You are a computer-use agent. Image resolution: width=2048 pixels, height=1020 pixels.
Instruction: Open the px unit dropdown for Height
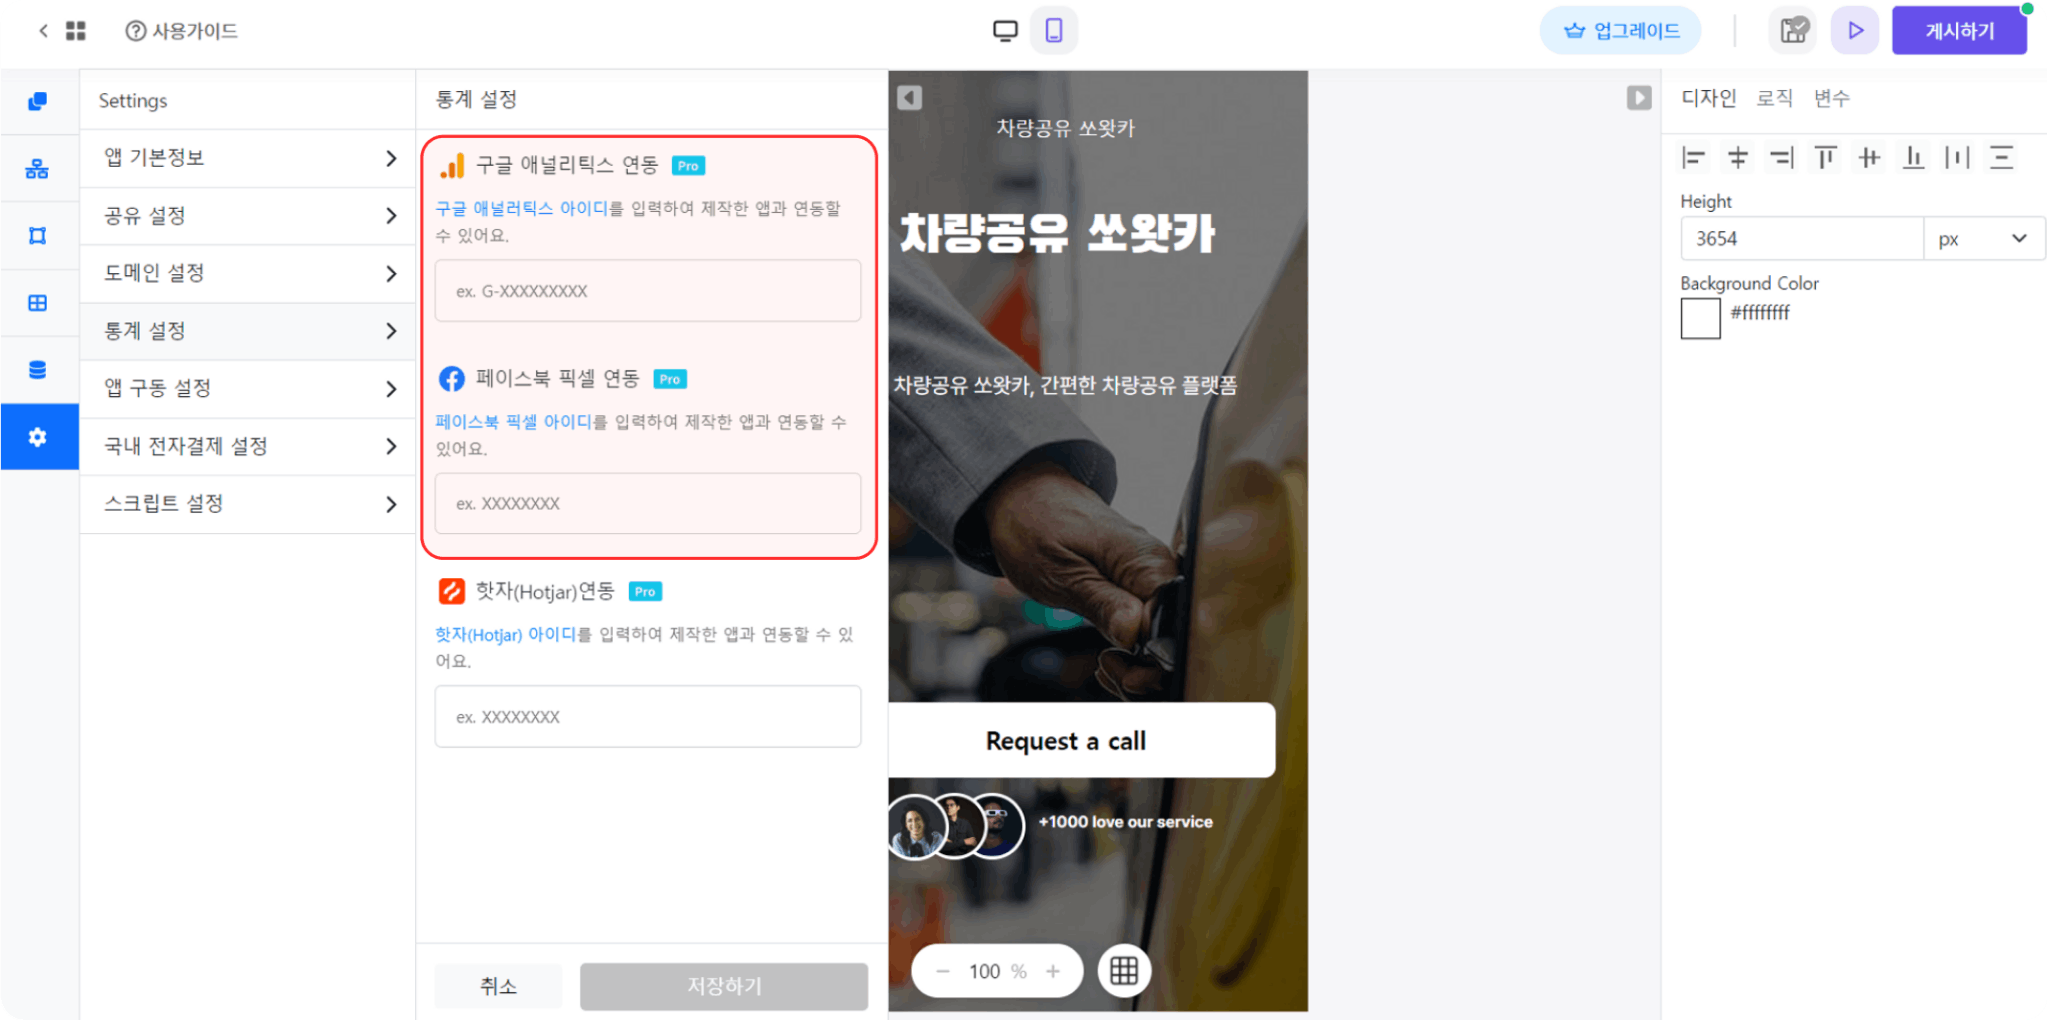tap(1984, 238)
